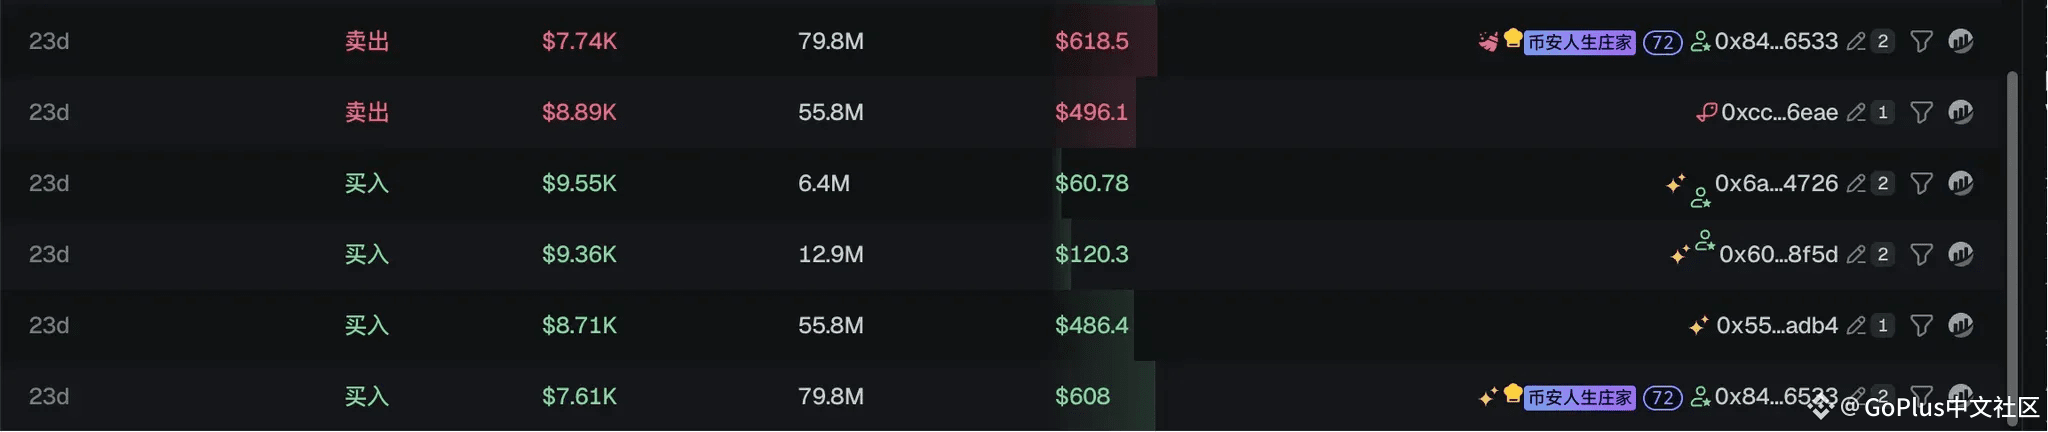
Task: Click the sparkle icon before 0x55...adb4
Action: 1698,326
